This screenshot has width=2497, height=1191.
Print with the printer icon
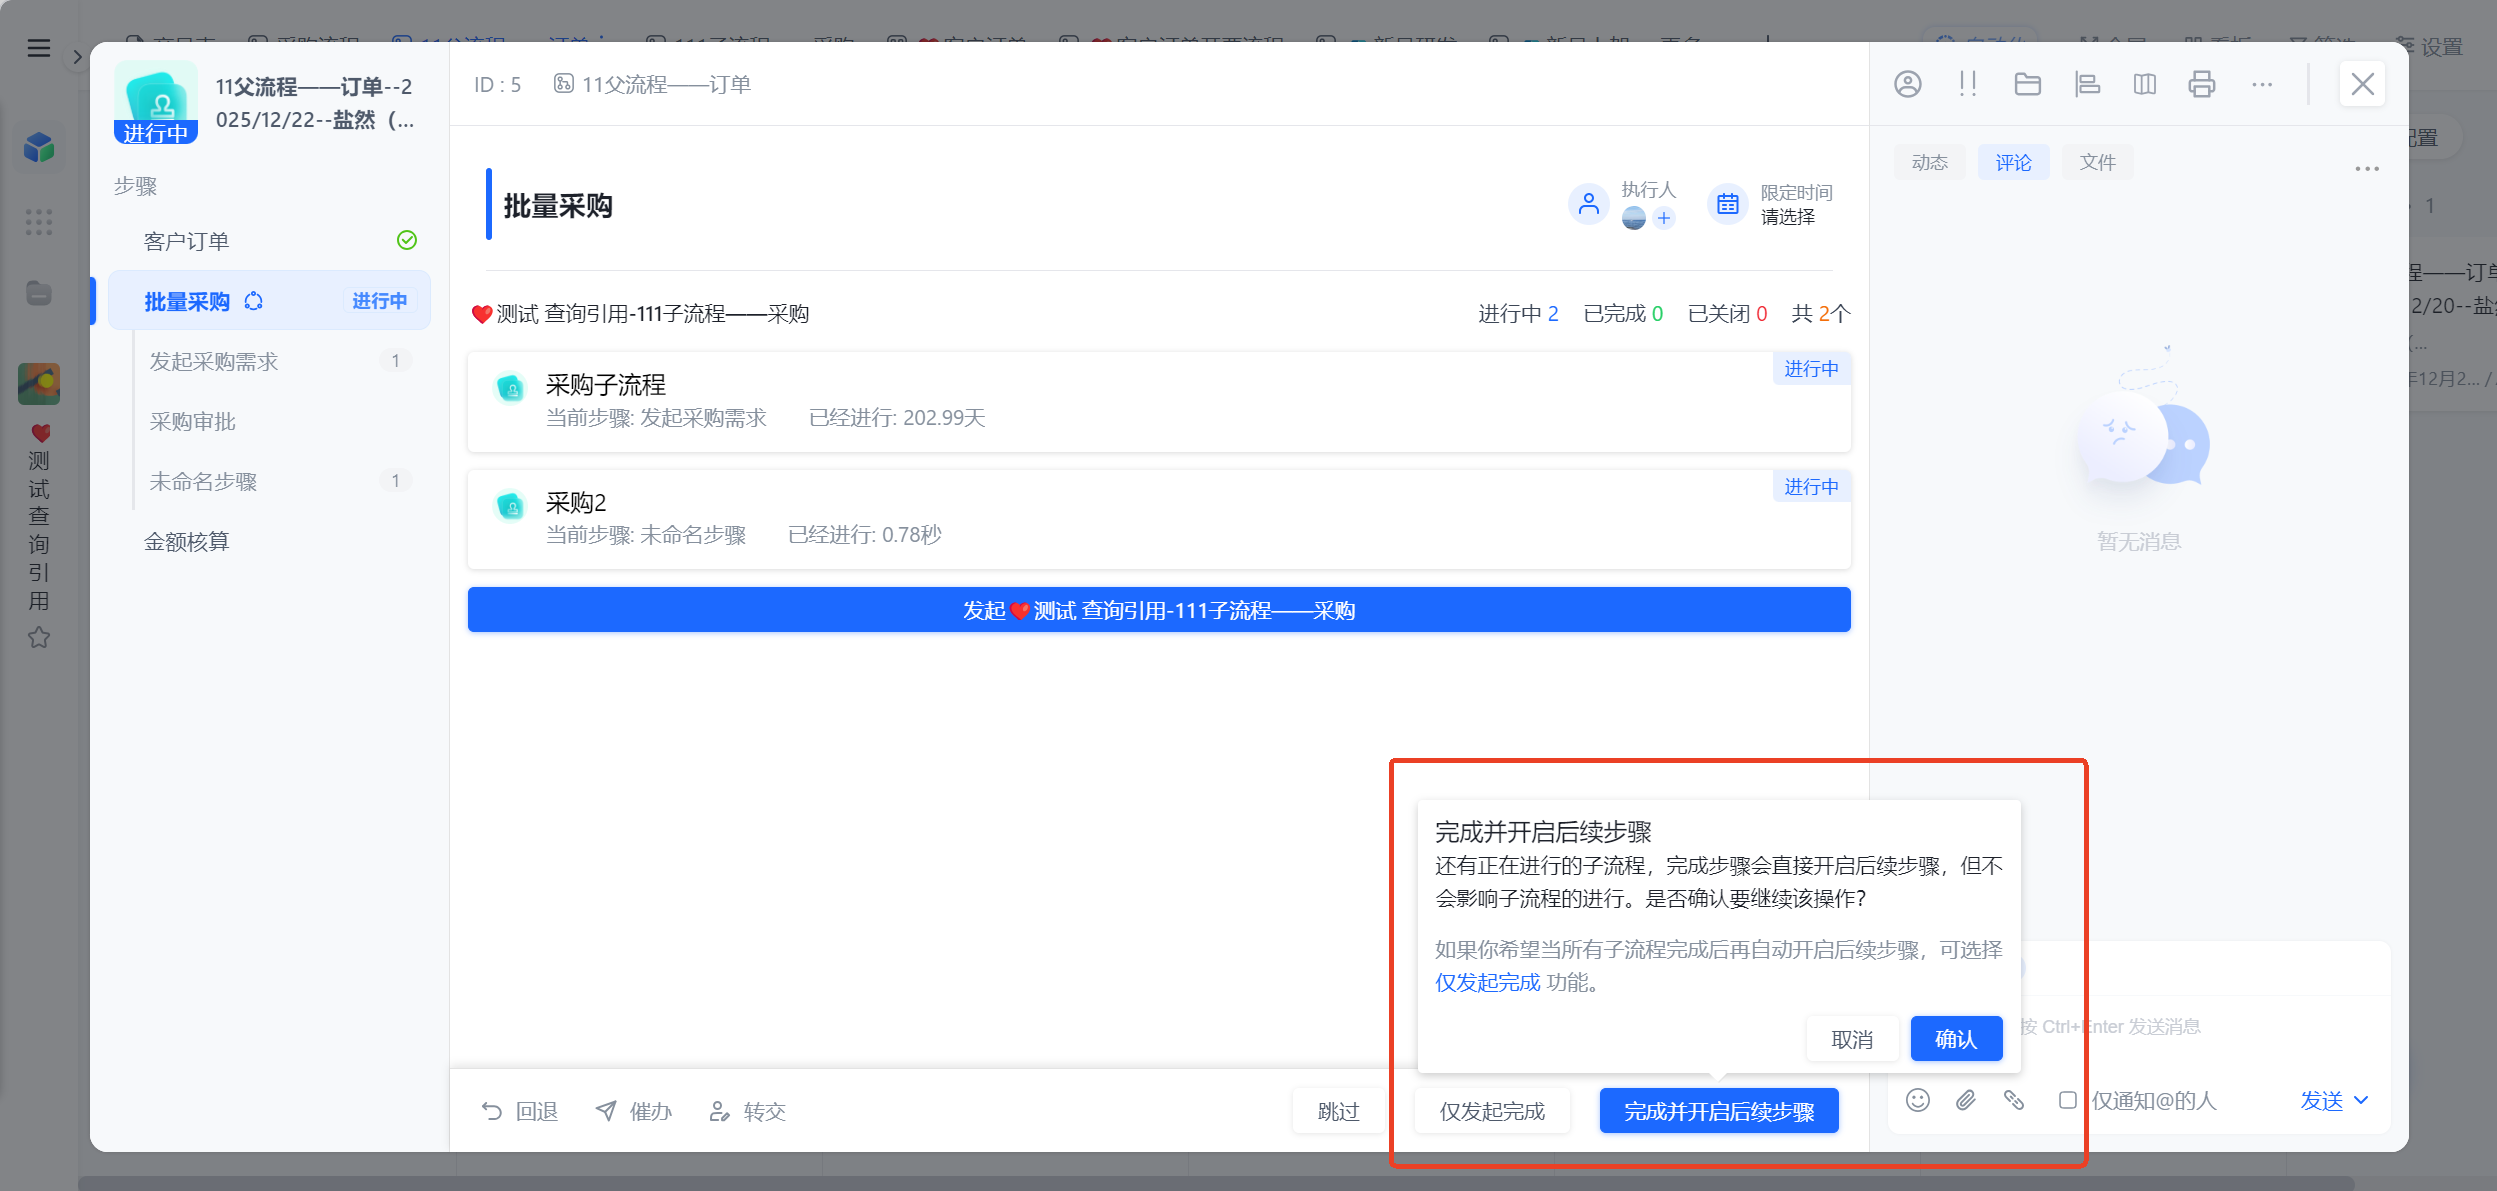click(x=2202, y=84)
